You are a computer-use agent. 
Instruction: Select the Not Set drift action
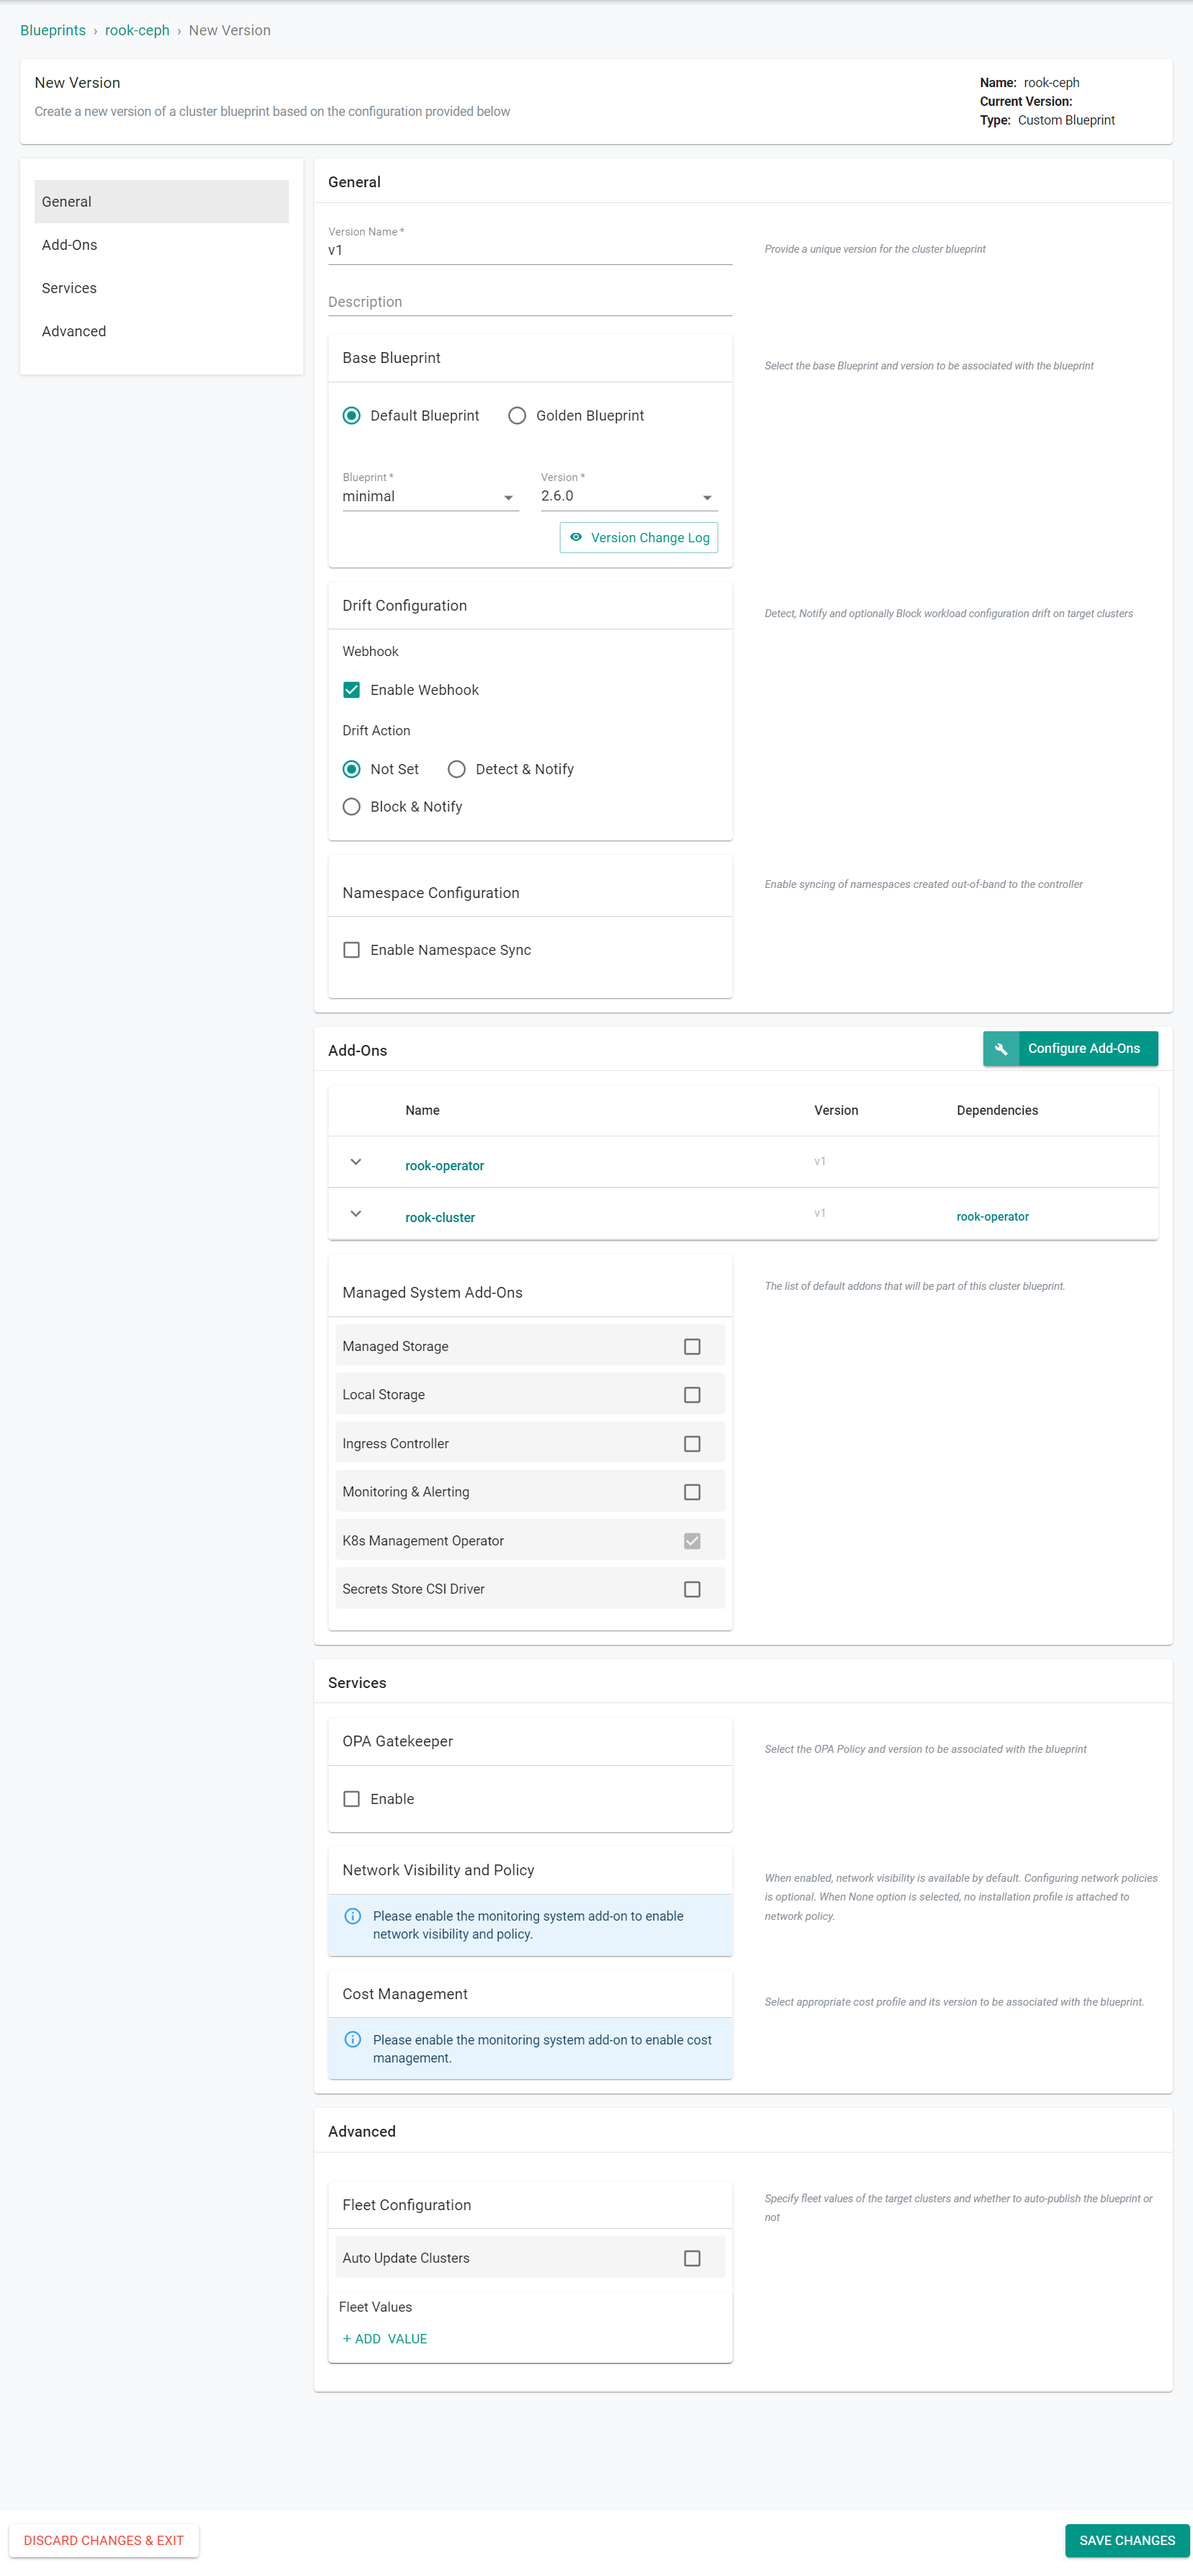(351, 769)
